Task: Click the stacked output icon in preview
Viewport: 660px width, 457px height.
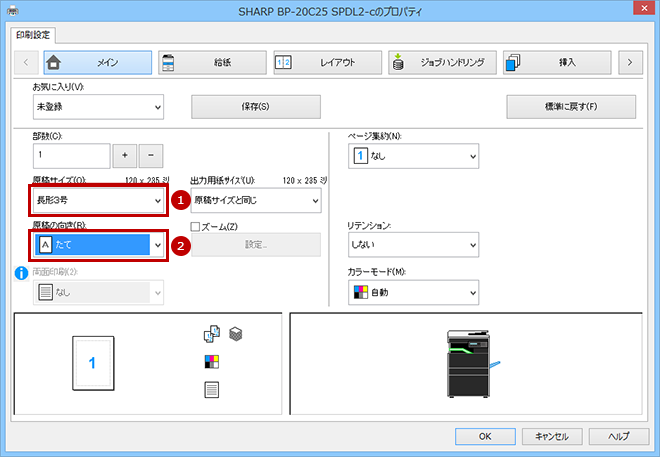Action: (236, 334)
